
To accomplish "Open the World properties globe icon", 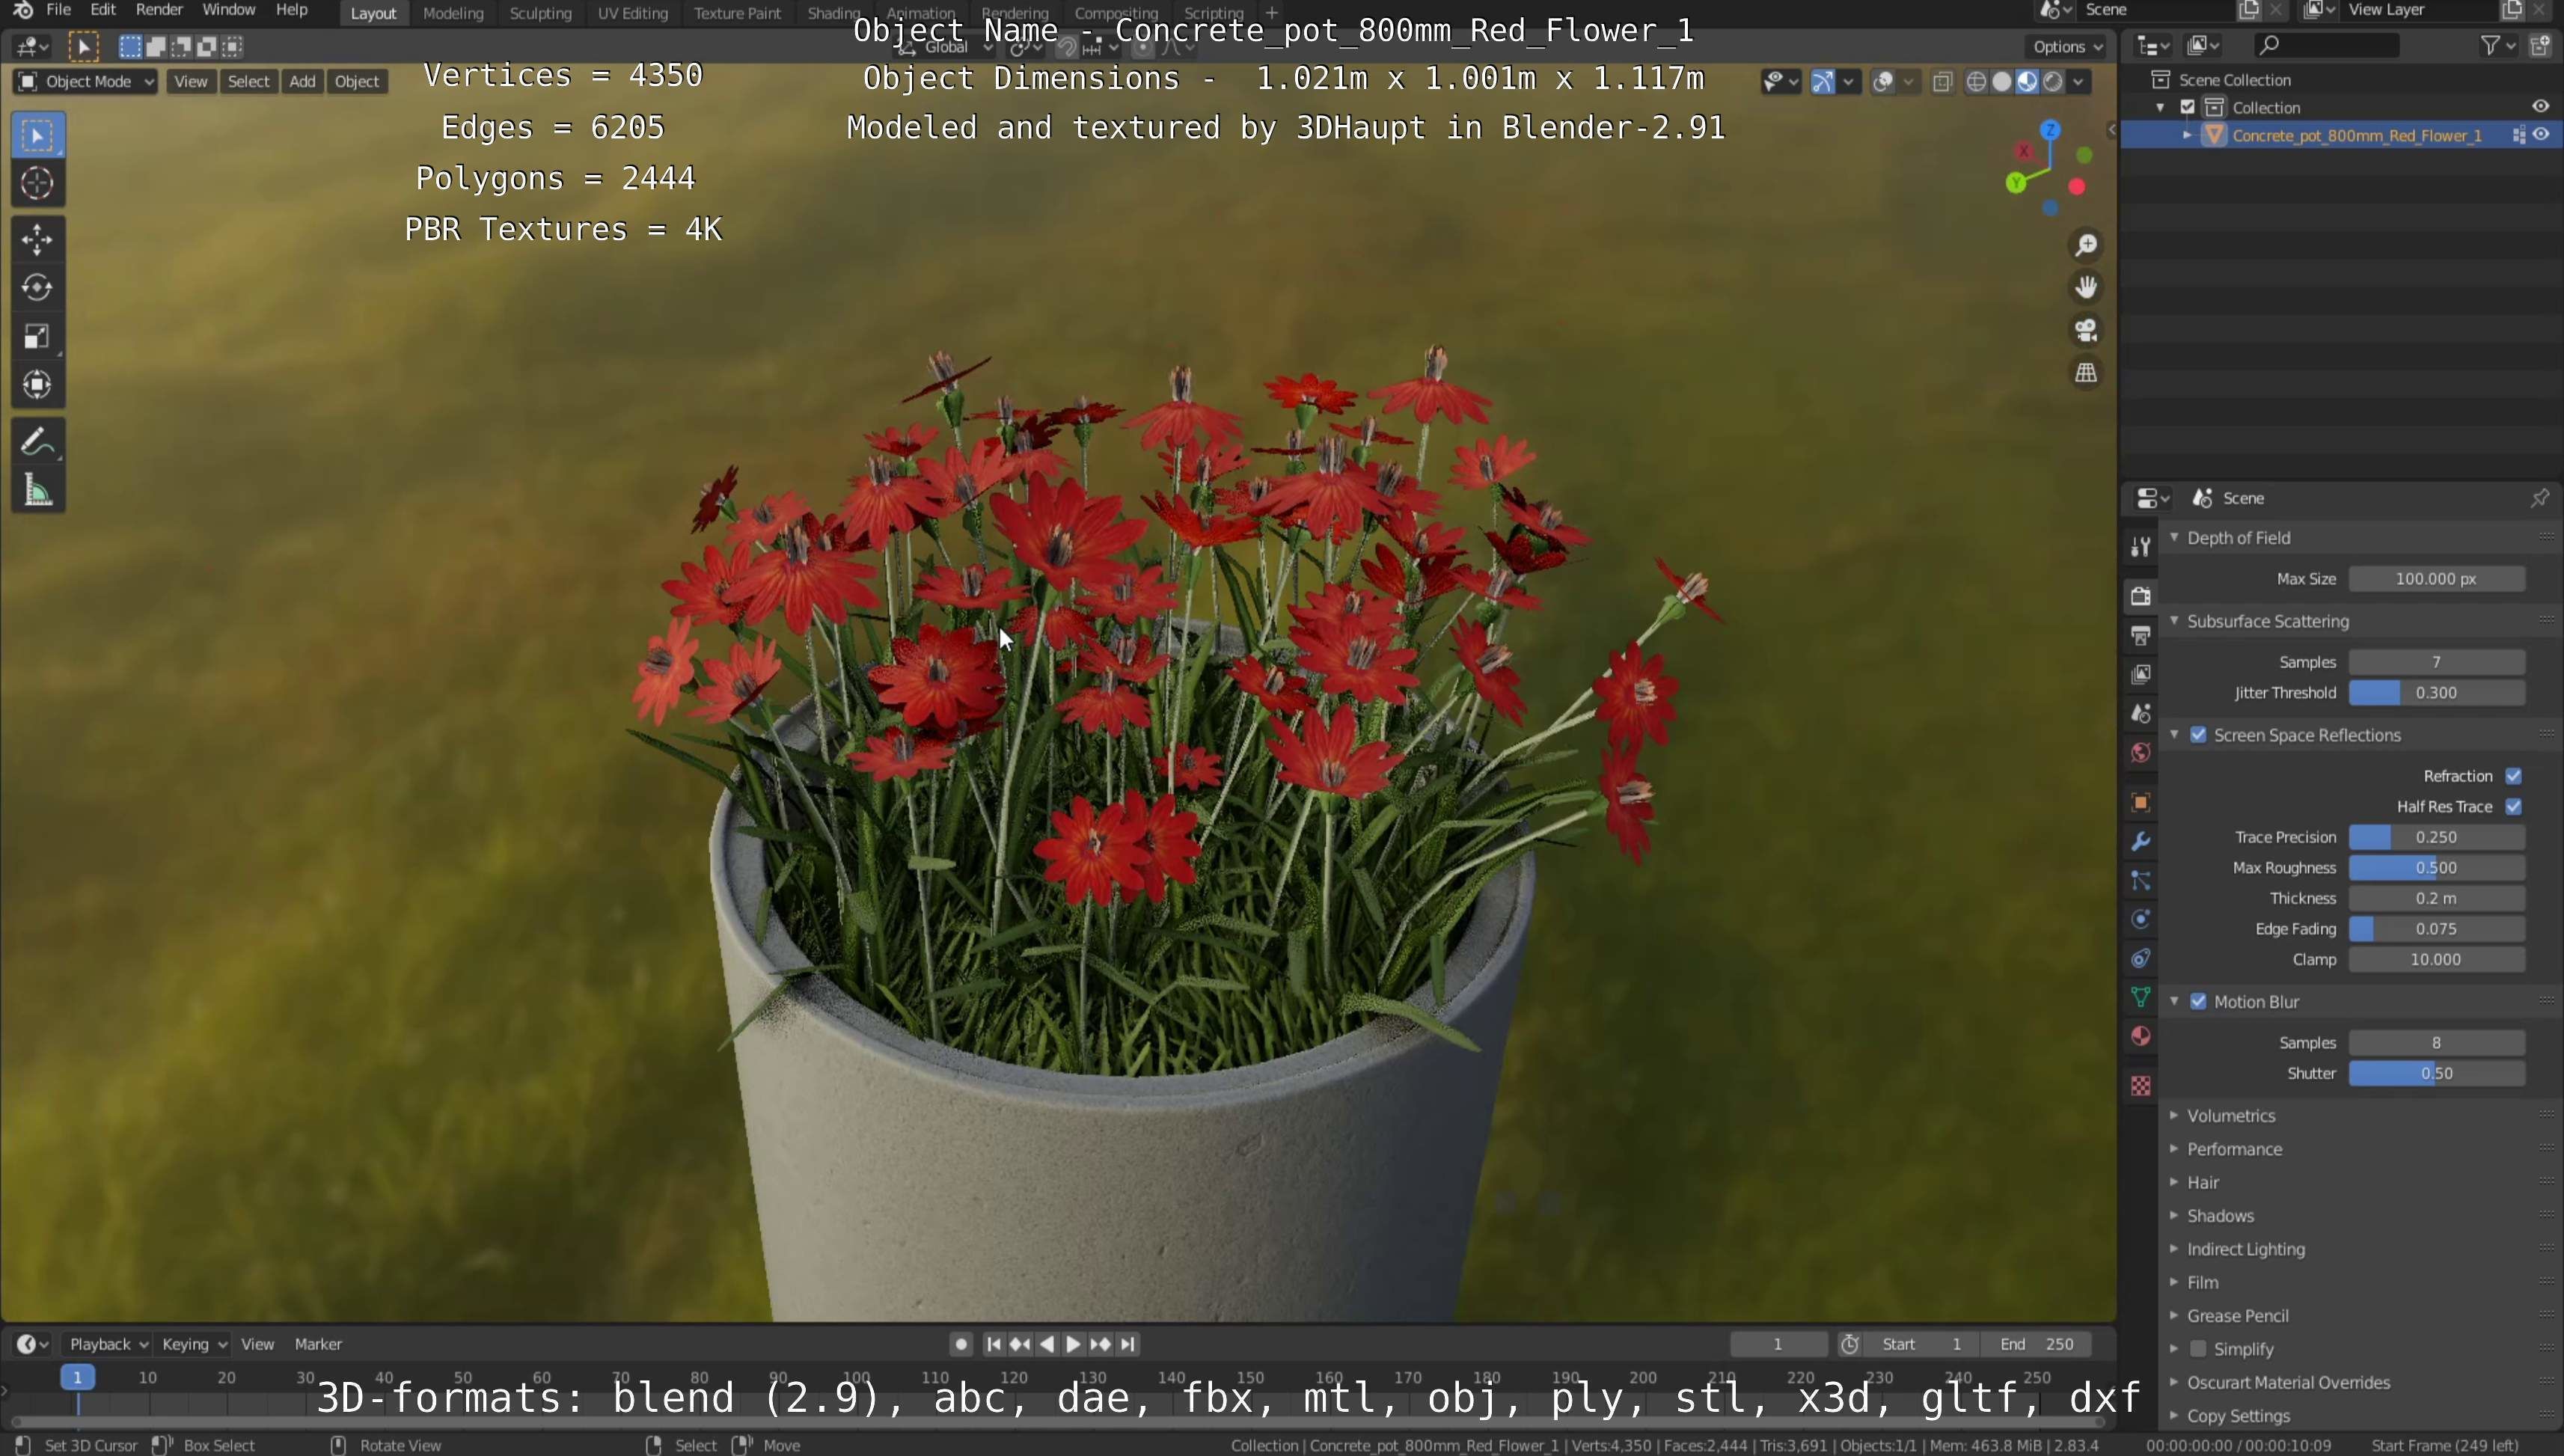I will [2140, 752].
